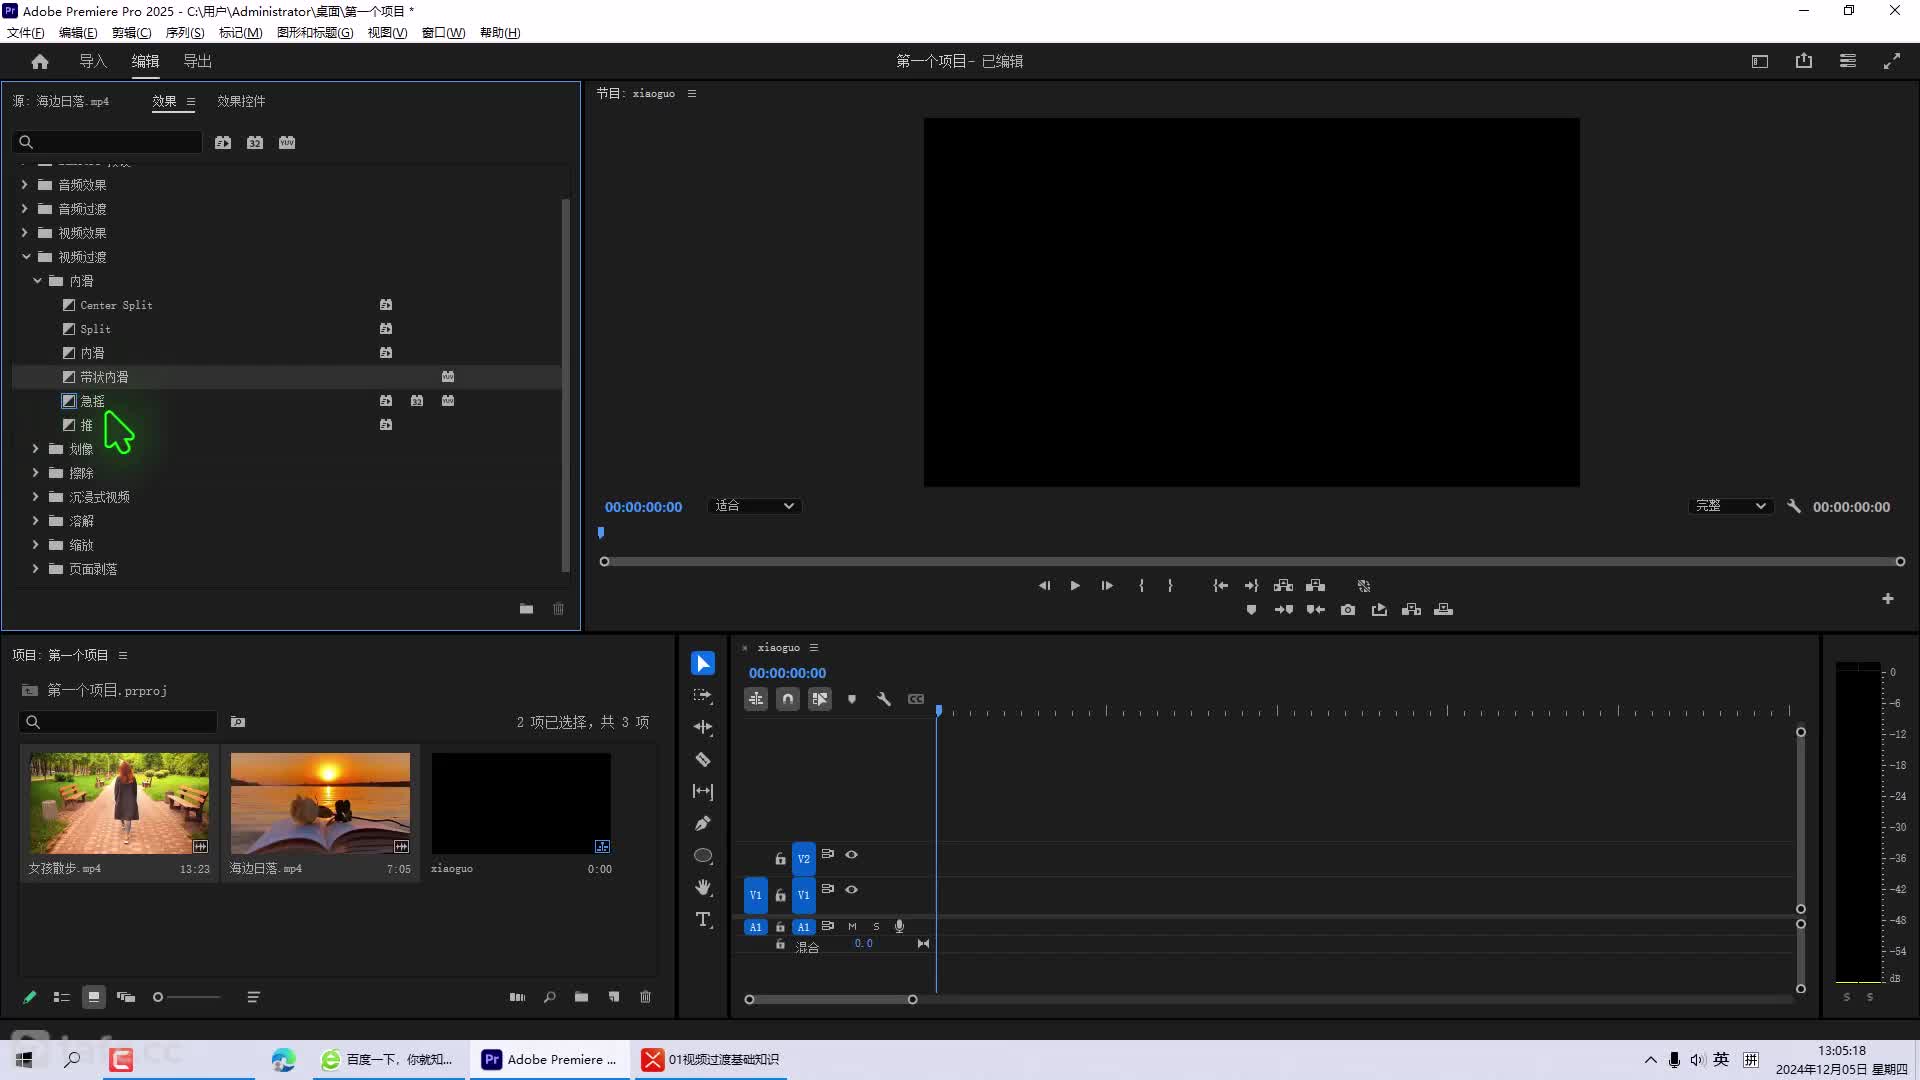Image resolution: width=1920 pixels, height=1080 pixels.
Task: Switch to 导入 workspace
Action: 93,62
